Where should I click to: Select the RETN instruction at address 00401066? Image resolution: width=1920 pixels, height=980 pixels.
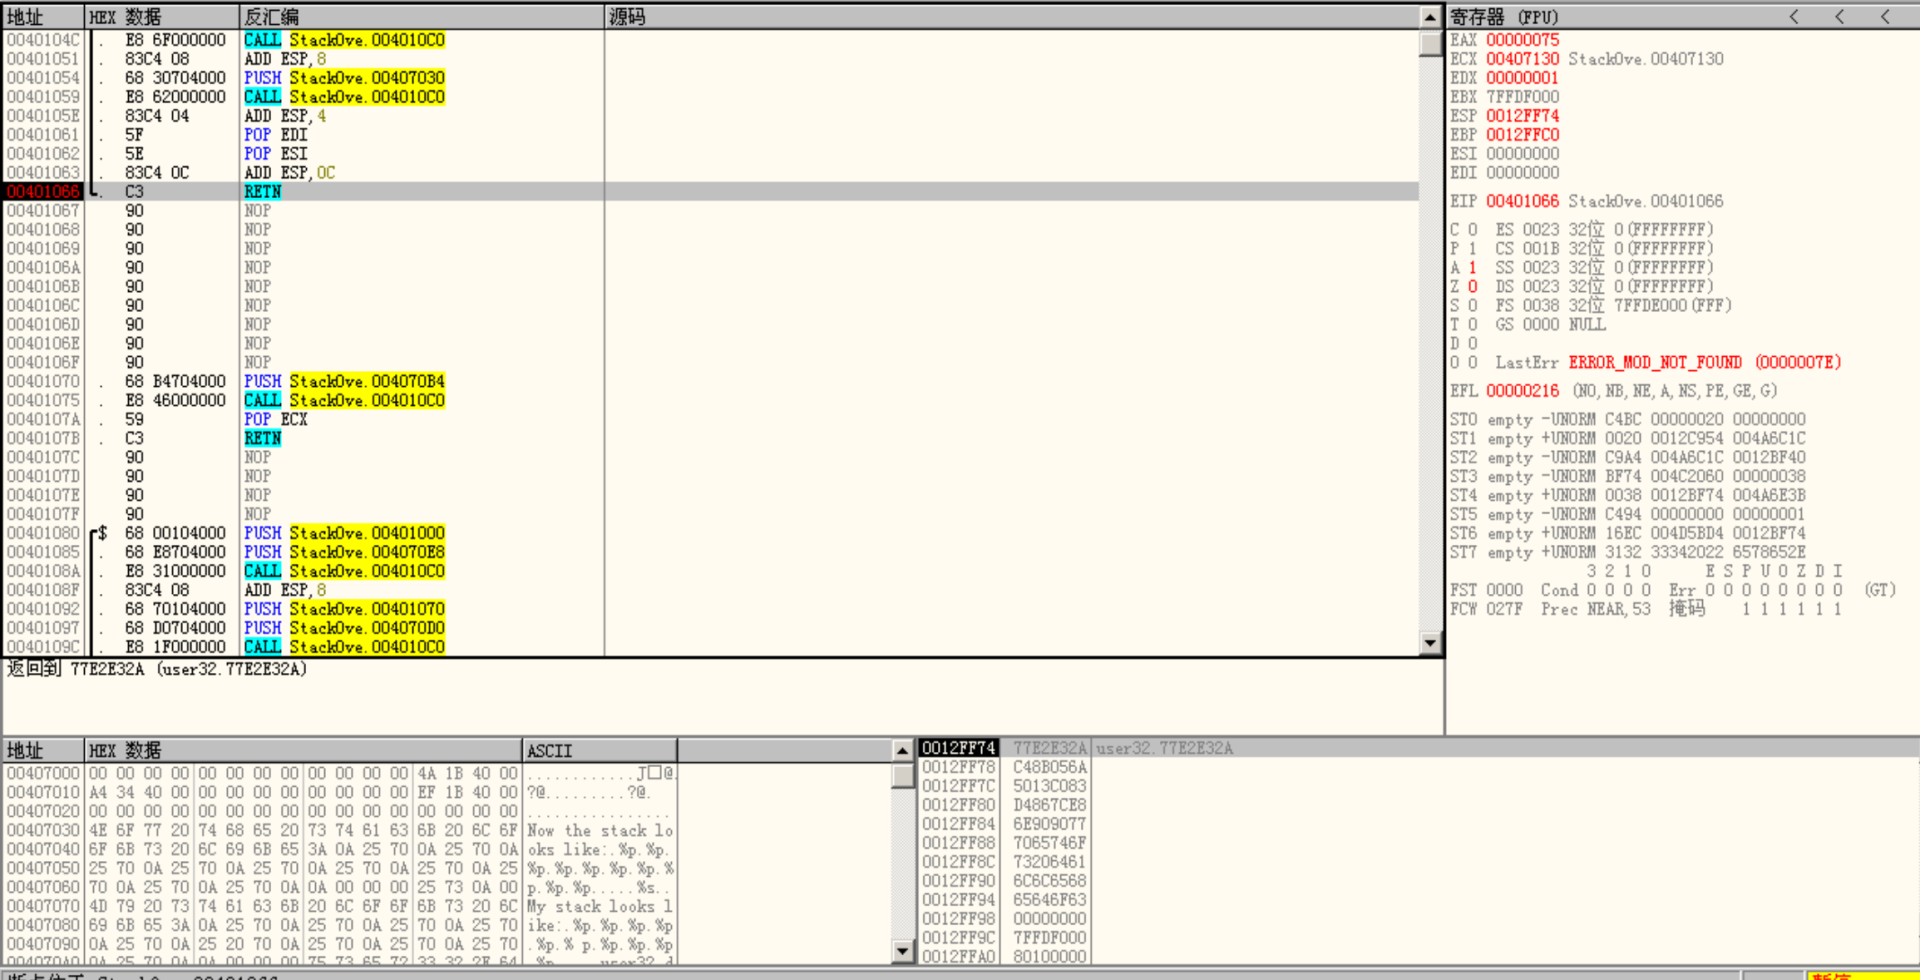(x=711, y=192)
